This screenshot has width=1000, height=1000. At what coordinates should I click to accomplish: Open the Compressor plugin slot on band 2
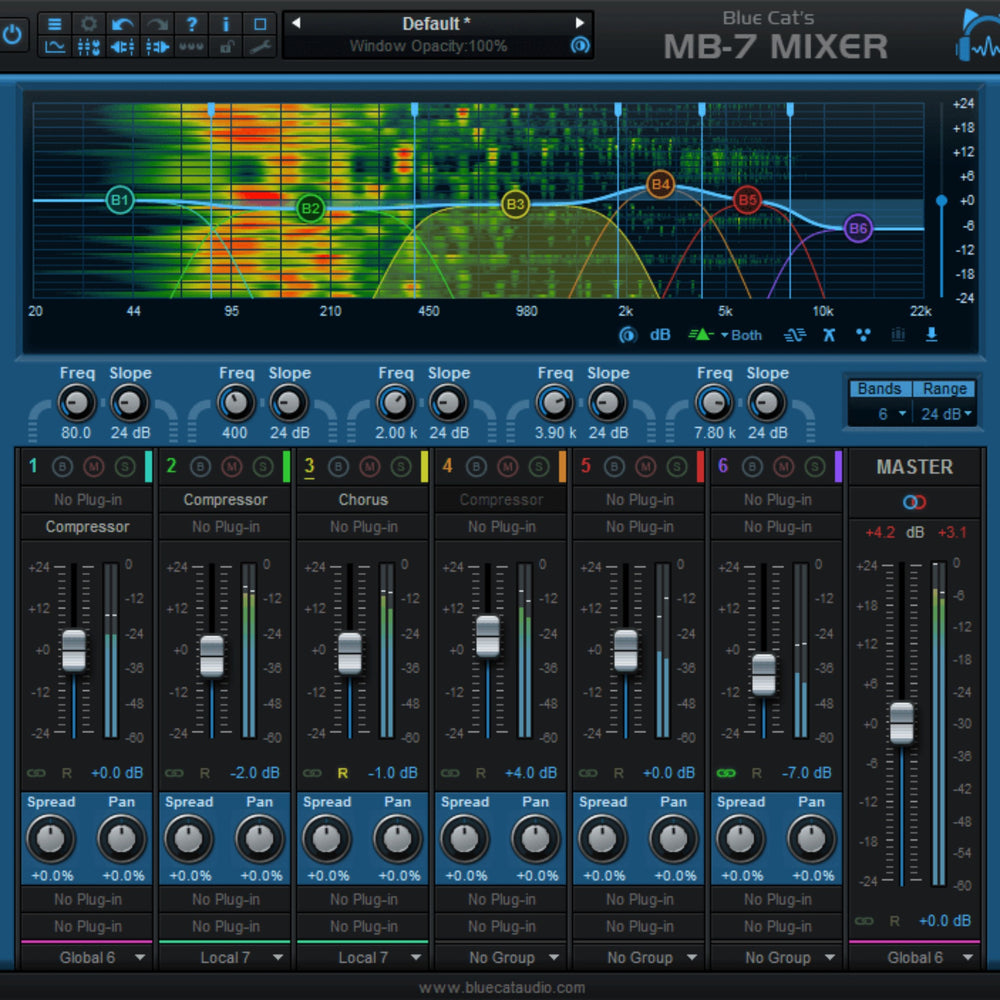tap(224, 499)
